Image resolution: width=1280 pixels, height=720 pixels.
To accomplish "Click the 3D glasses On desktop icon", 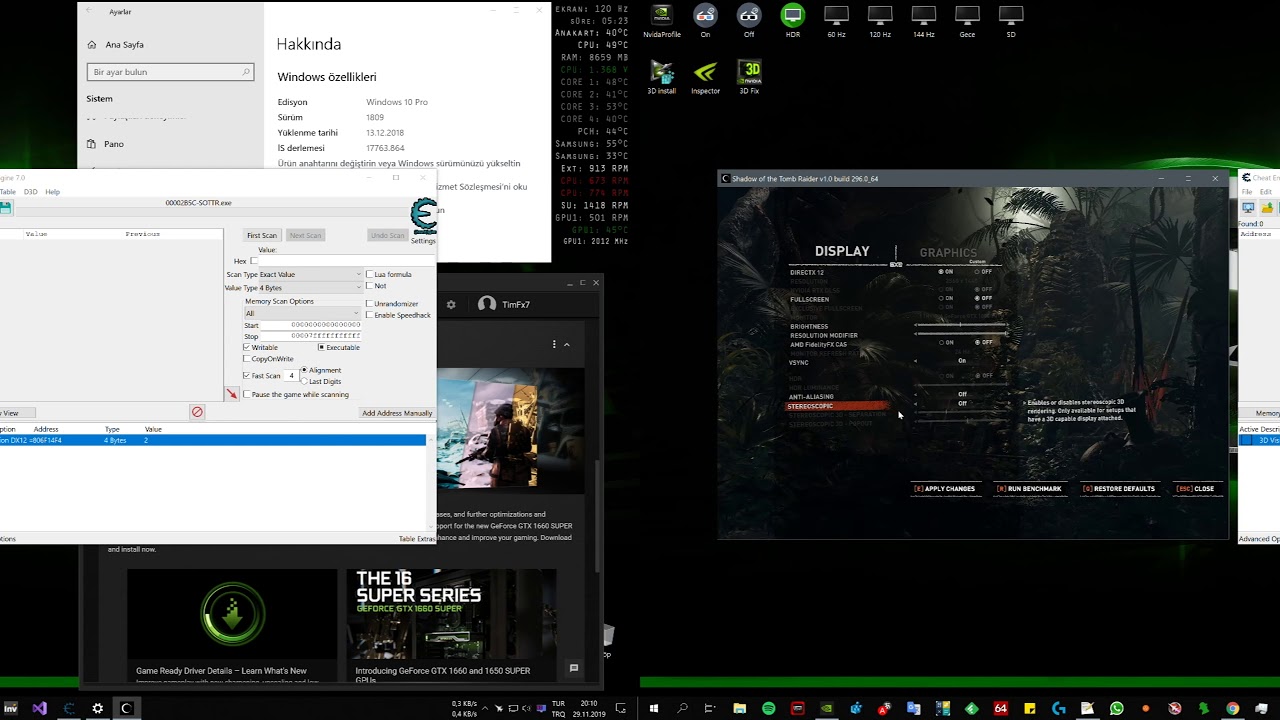I will pos(705,21).
